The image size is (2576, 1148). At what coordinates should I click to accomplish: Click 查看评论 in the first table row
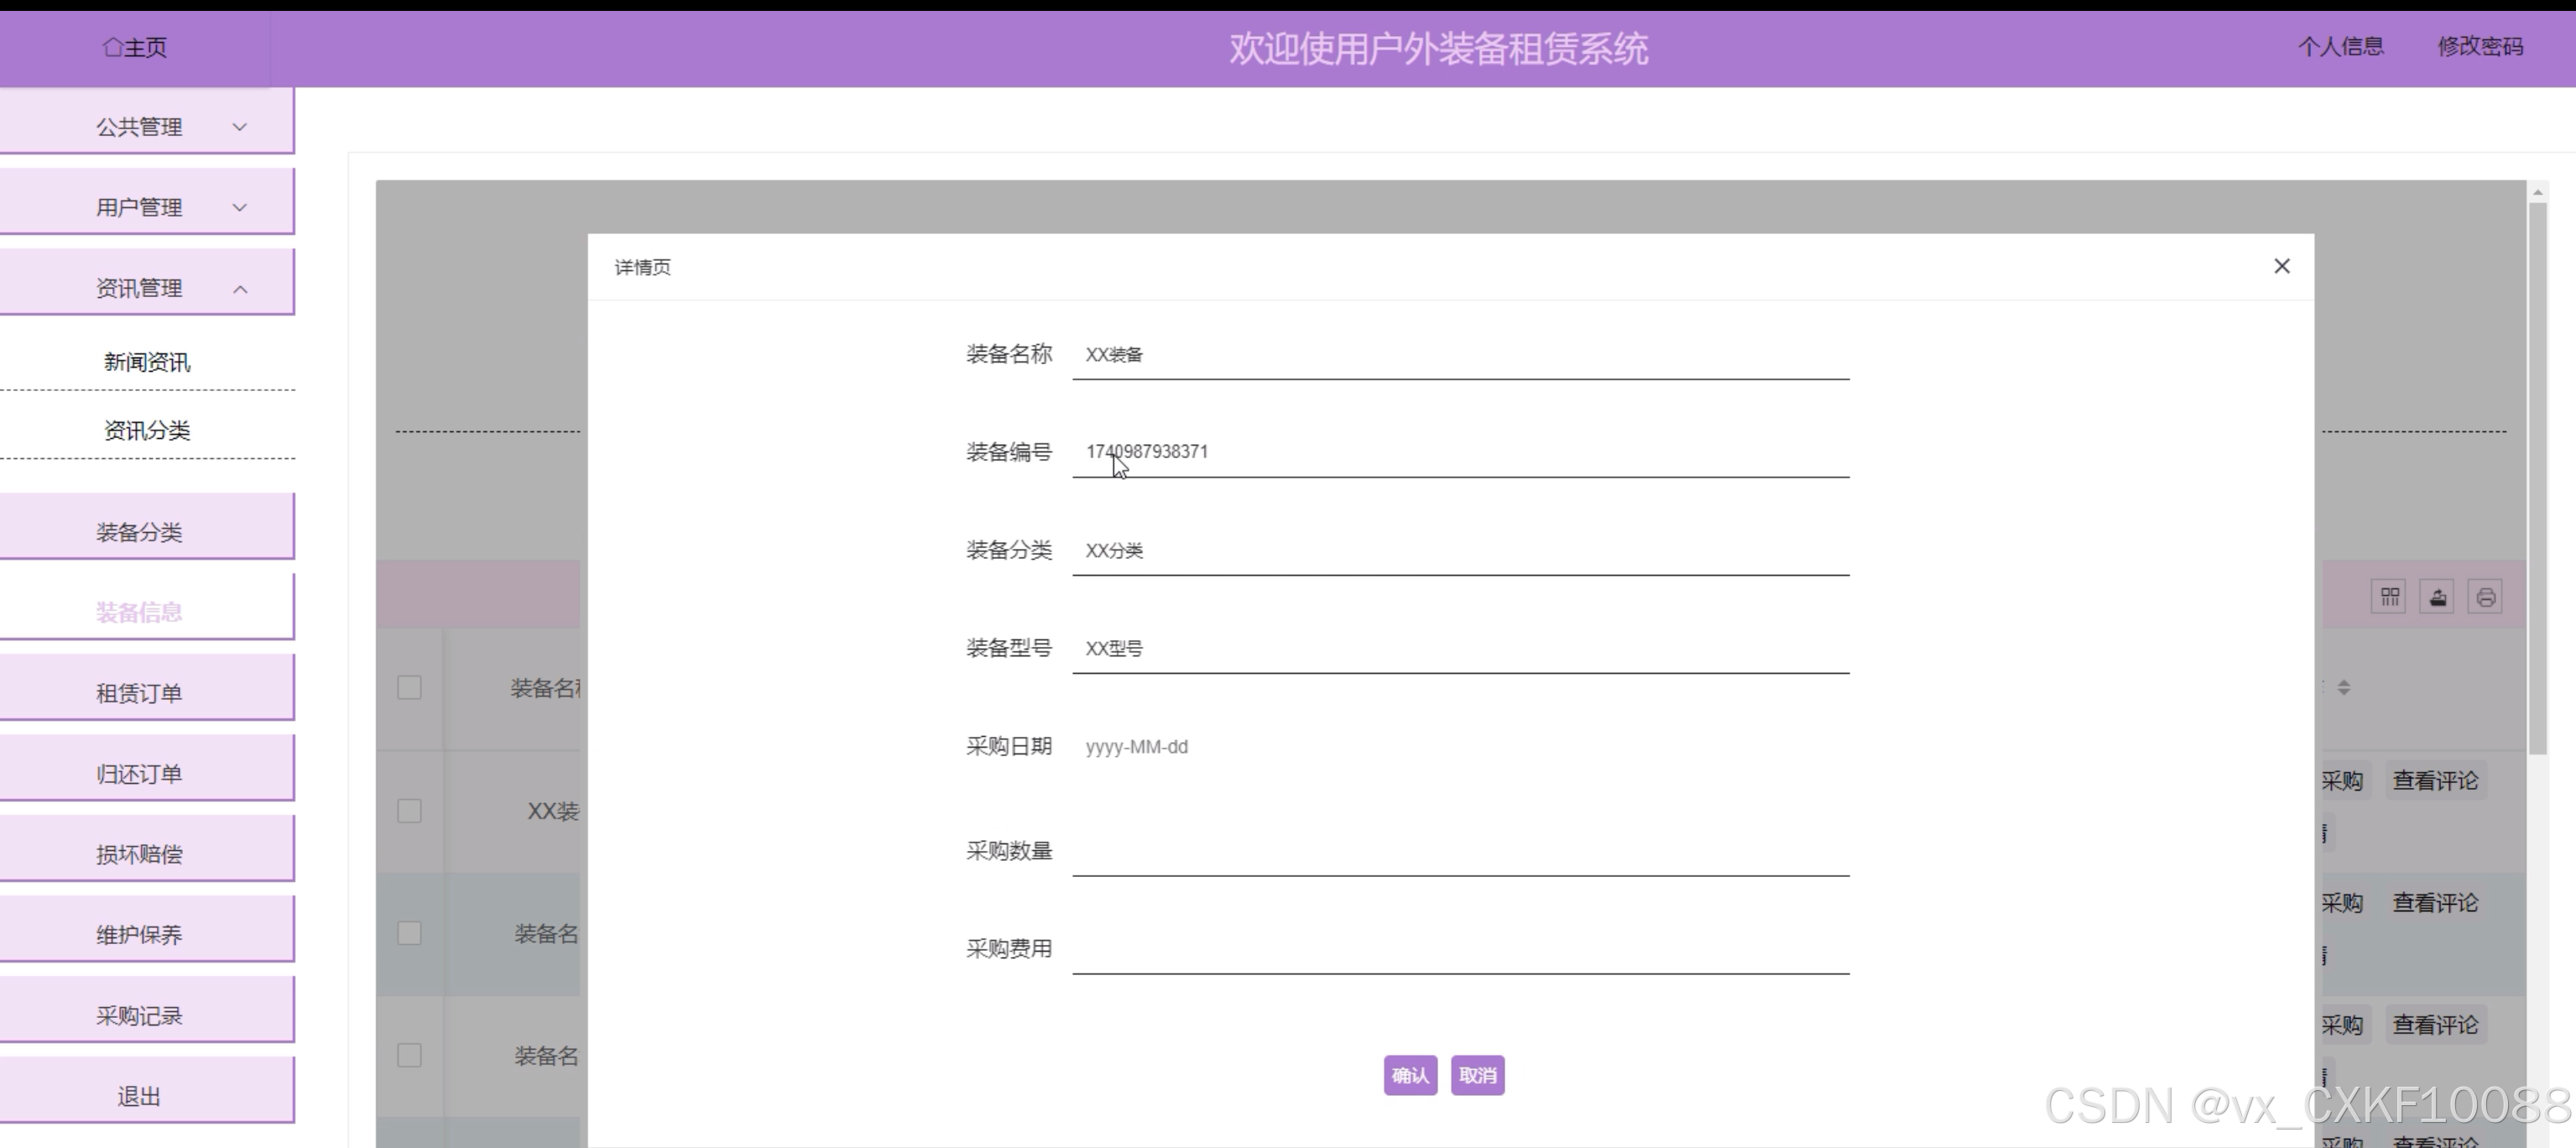pos(2435,781)
